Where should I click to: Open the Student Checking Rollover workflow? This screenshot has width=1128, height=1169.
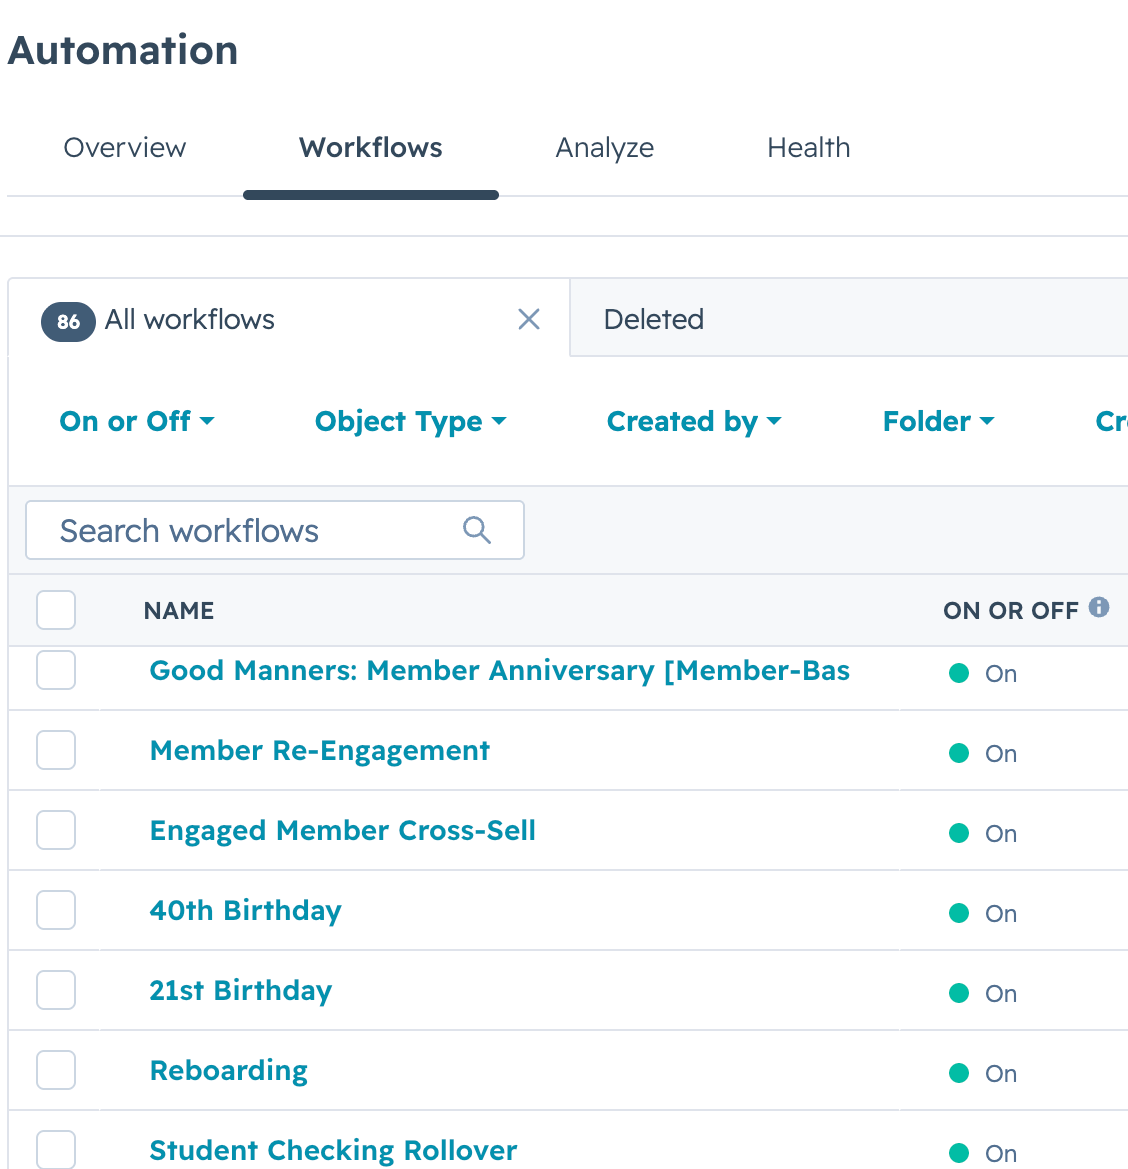(x=333, y=1150)
